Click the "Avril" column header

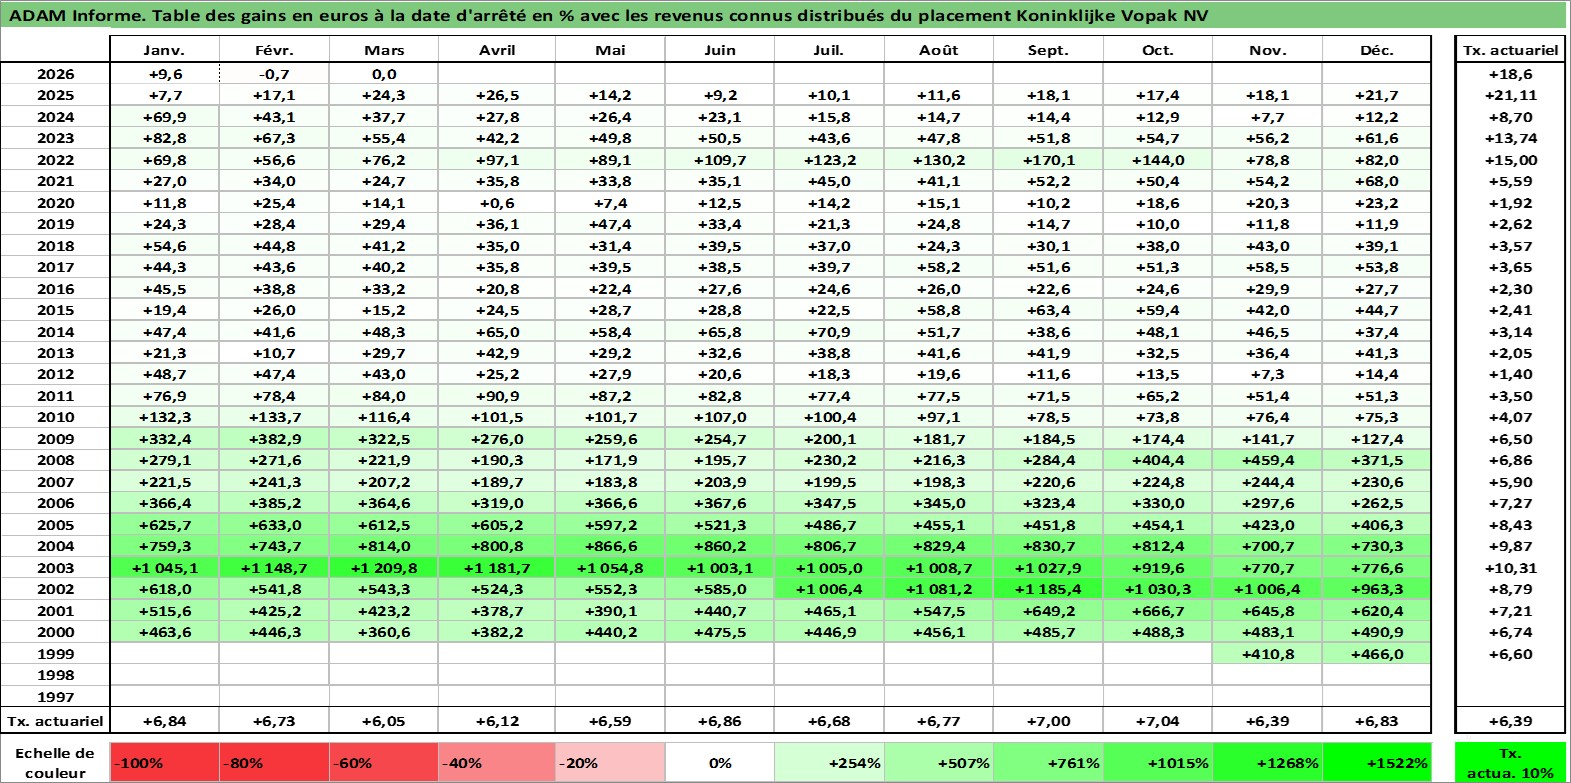(497, 50)
